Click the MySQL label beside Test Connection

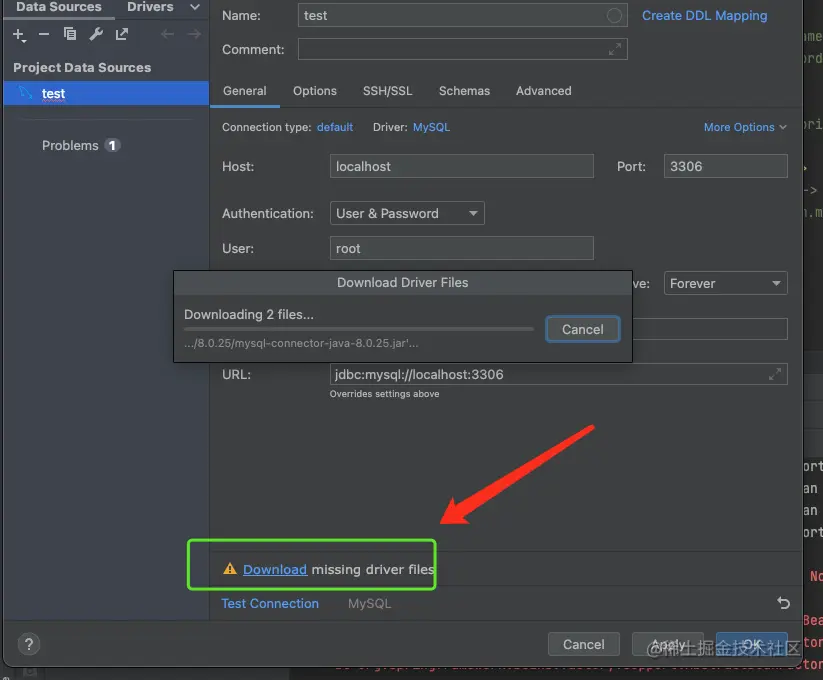(370, 603)
